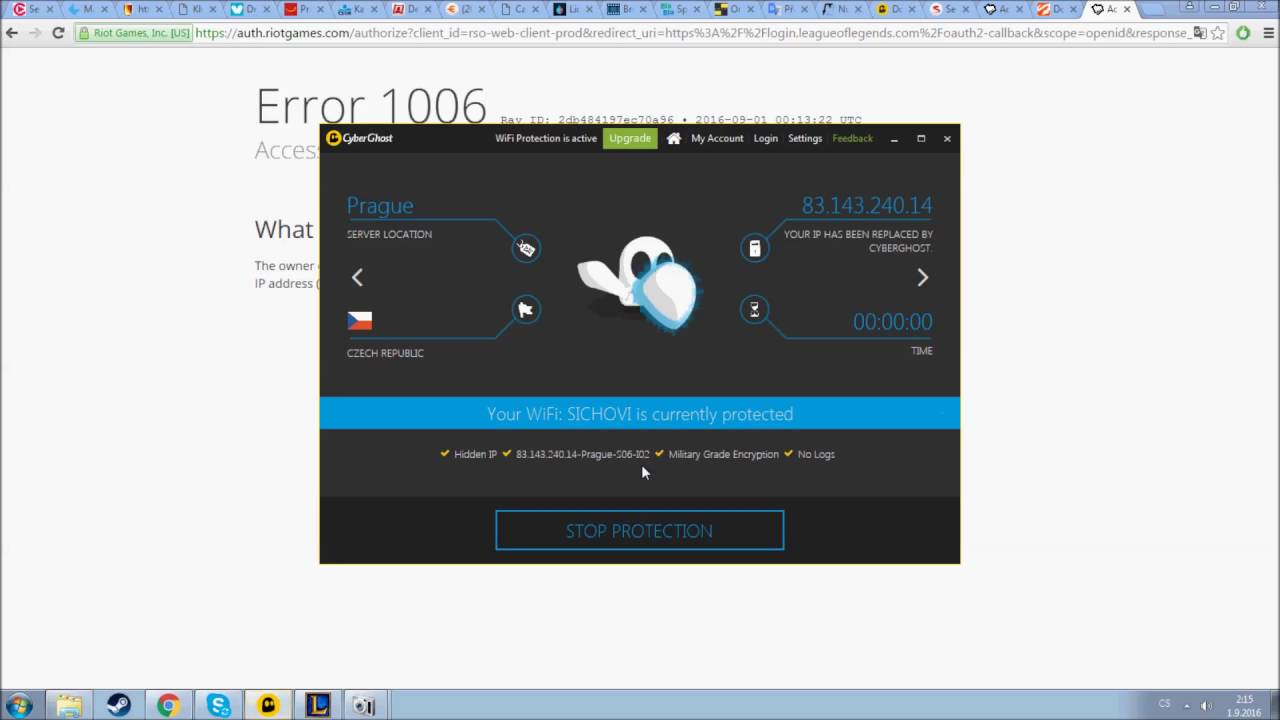Click the WiFi SICHOVI protected banner

640,413
